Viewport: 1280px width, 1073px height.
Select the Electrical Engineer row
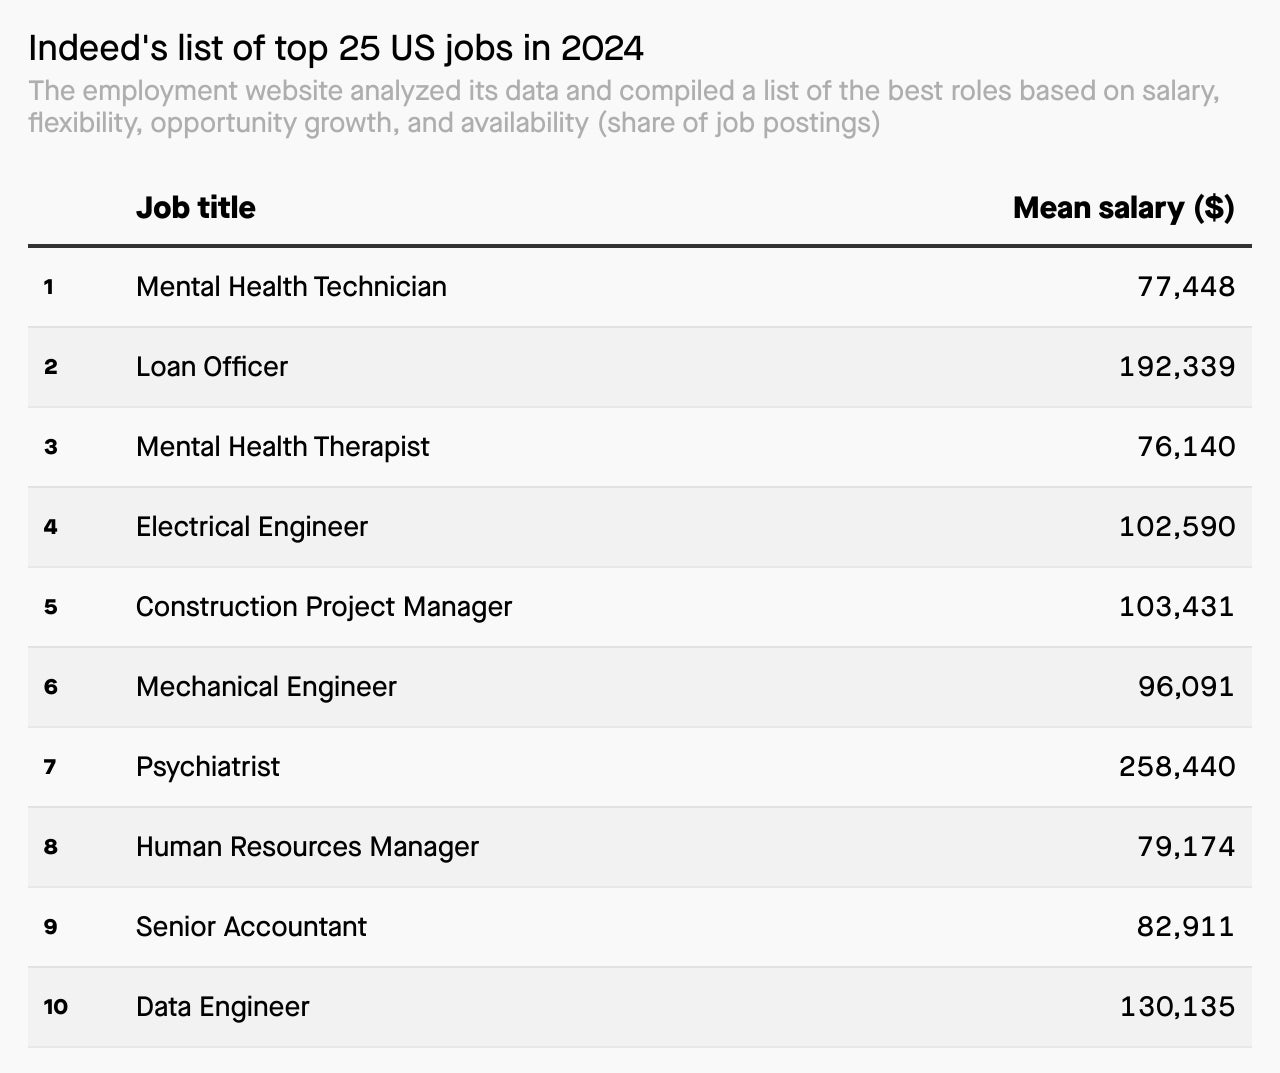(x=640, y=527)
